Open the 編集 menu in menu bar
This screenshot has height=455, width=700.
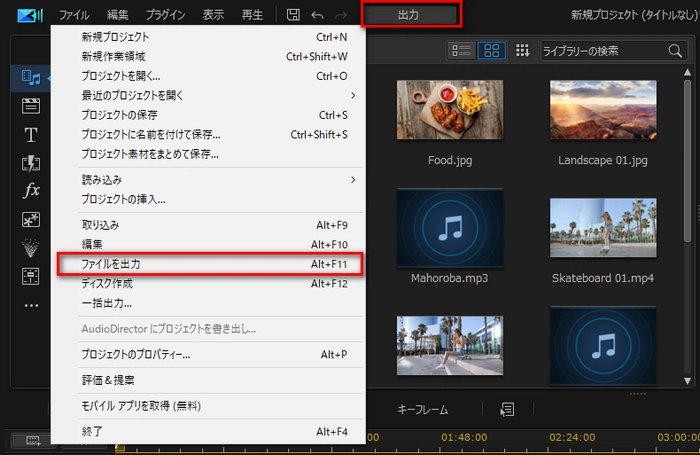click(x=117, y=15)
